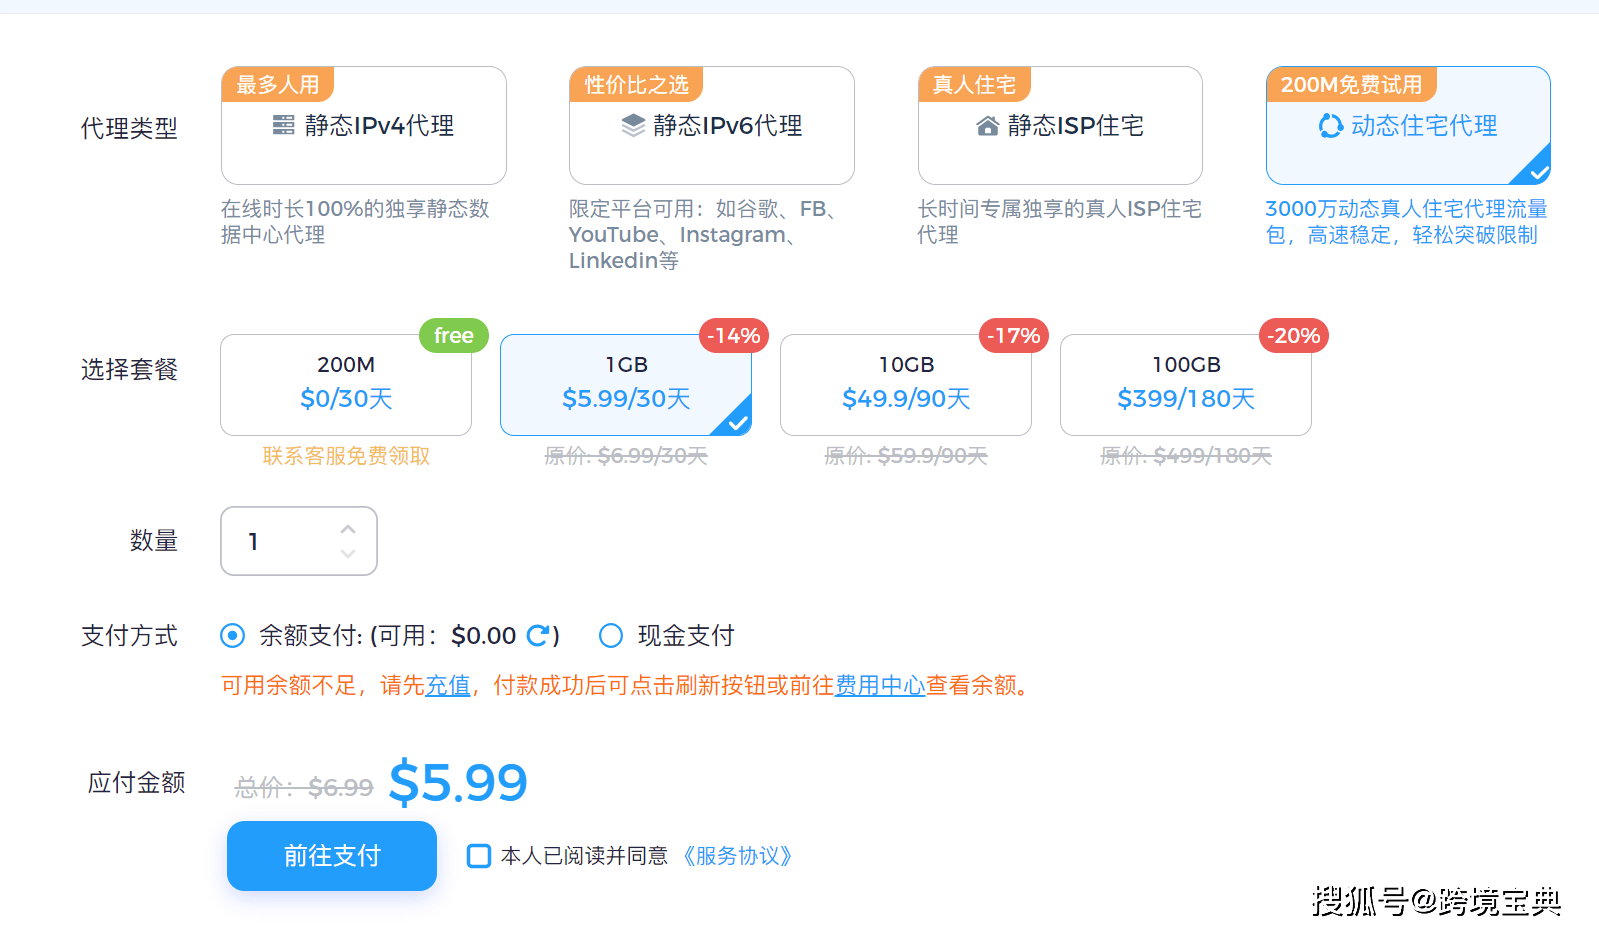1599x935 pixels.
Task: Check the 本人已阅读并同意 agreement checkbox
Action: point(479,856)
